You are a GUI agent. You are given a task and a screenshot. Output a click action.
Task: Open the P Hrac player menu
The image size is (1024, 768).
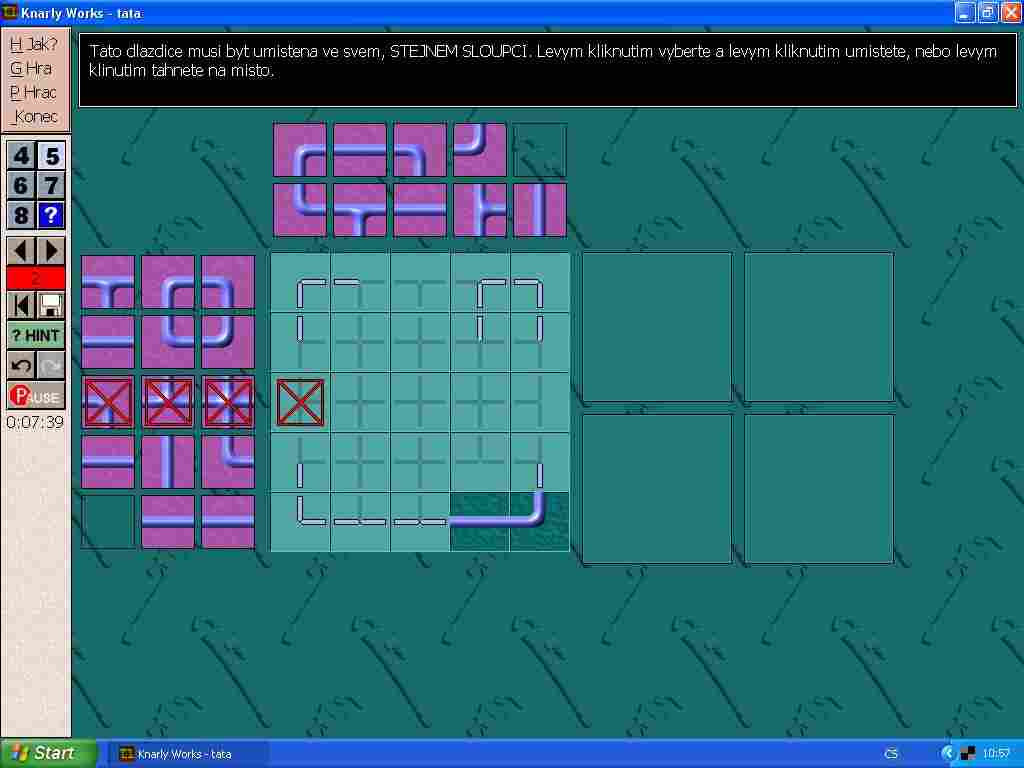click(33, 92)
